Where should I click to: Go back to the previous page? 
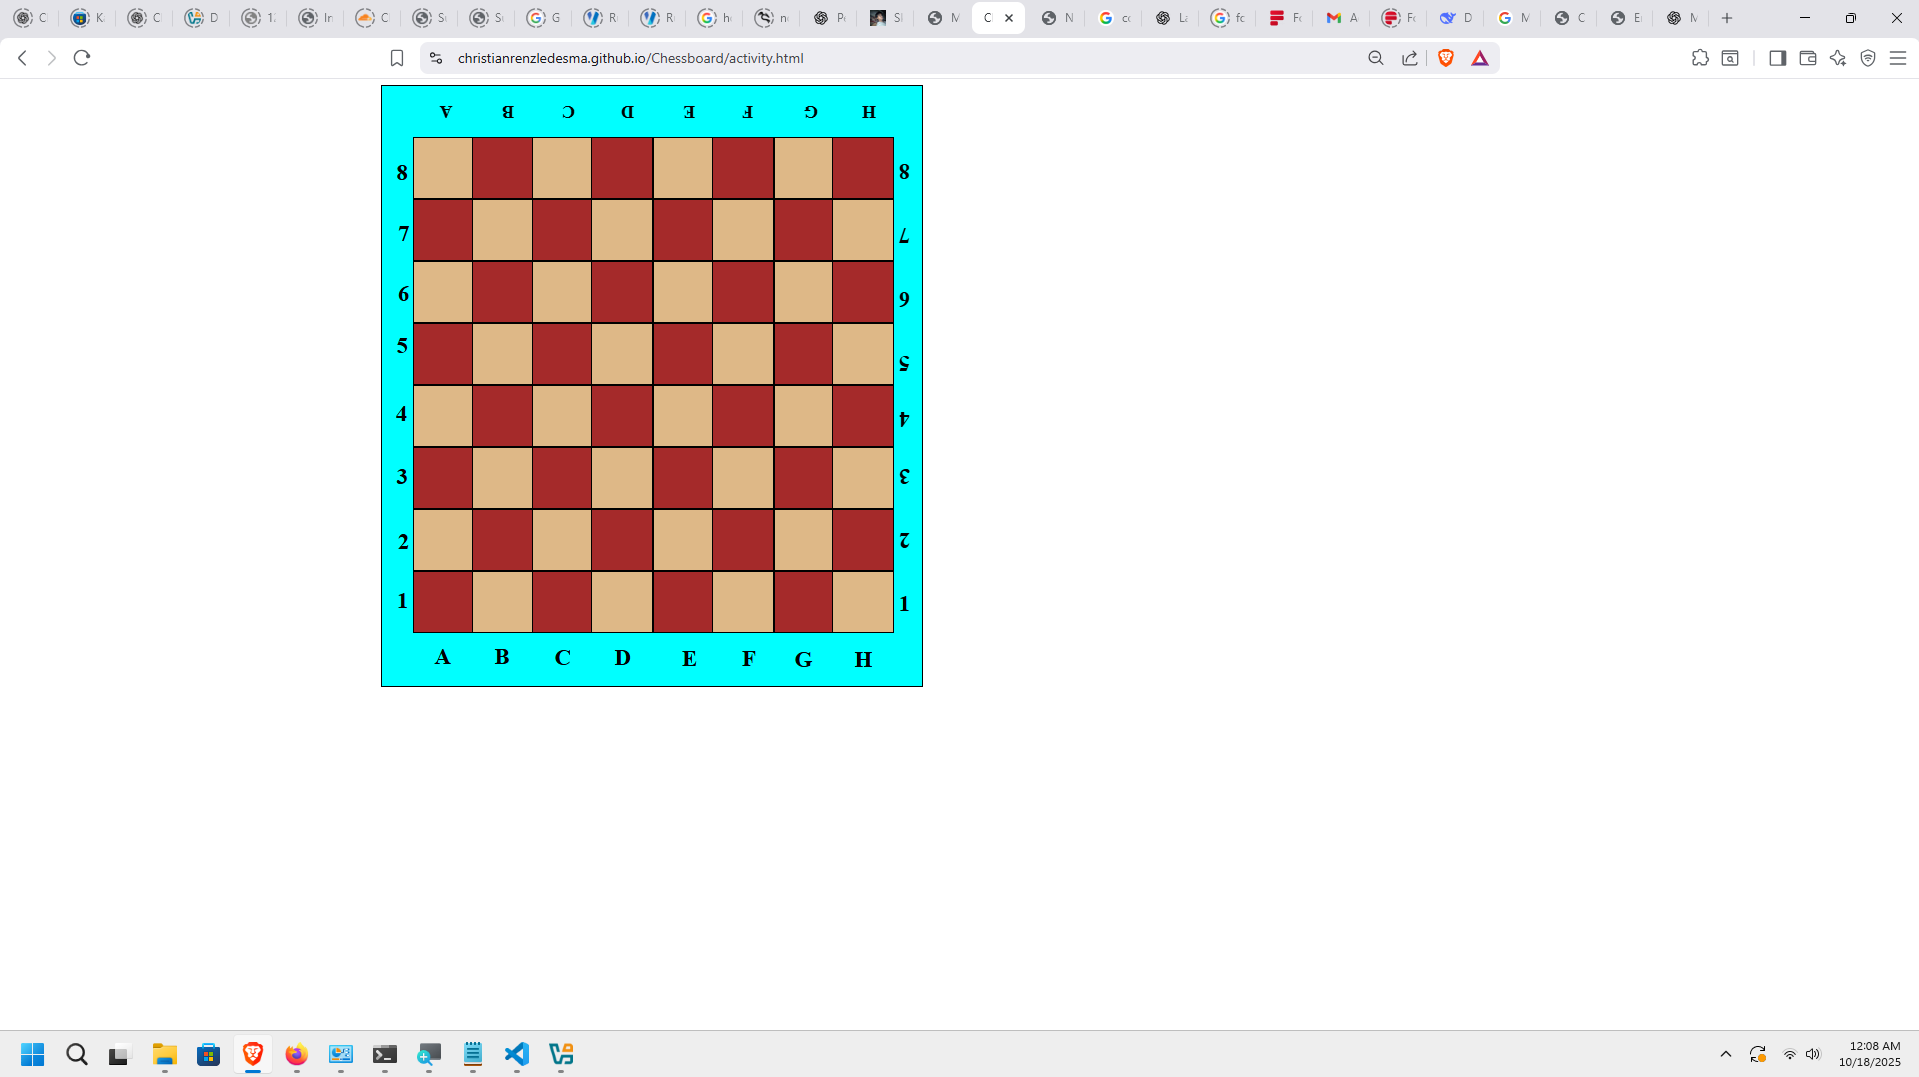pyautogui.click(x=22, y=58)
